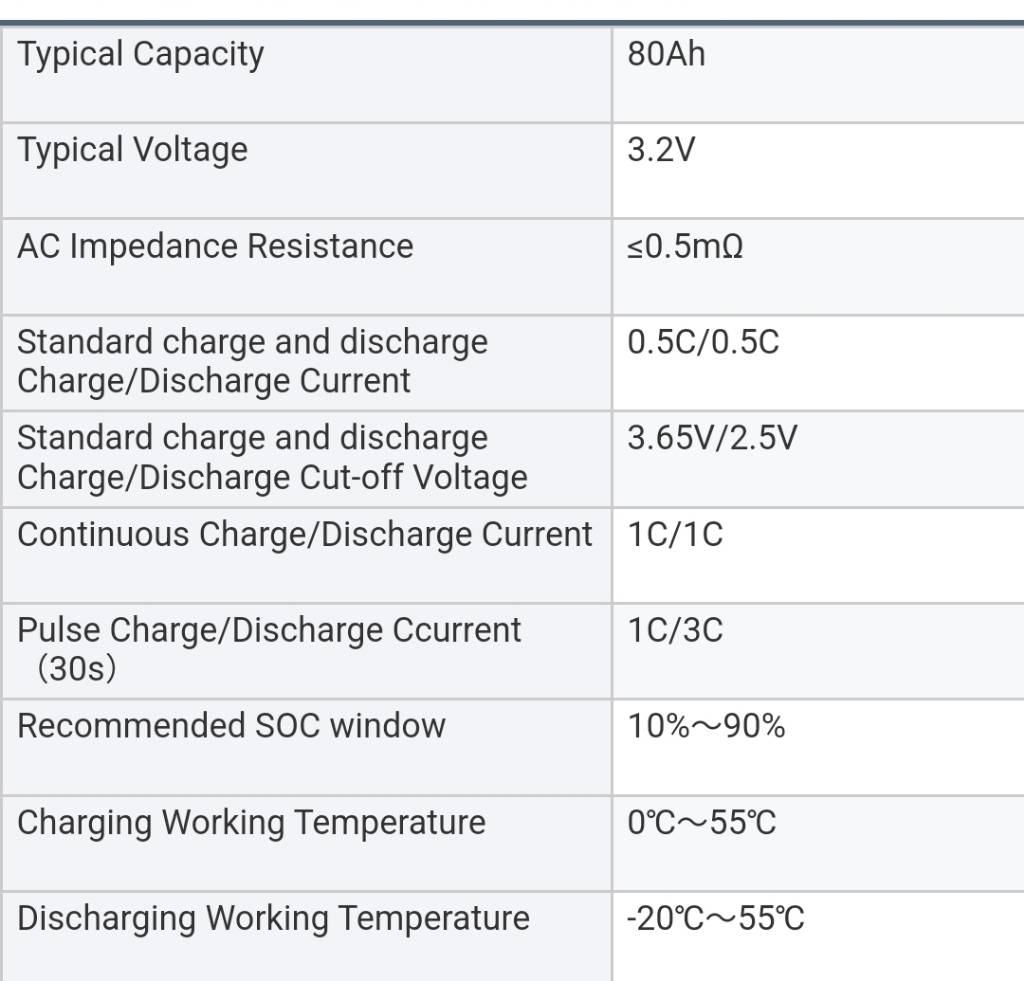
Task: Select the 10%~90% SOC value
Action: pyautogui.click(x=706, y=725)
